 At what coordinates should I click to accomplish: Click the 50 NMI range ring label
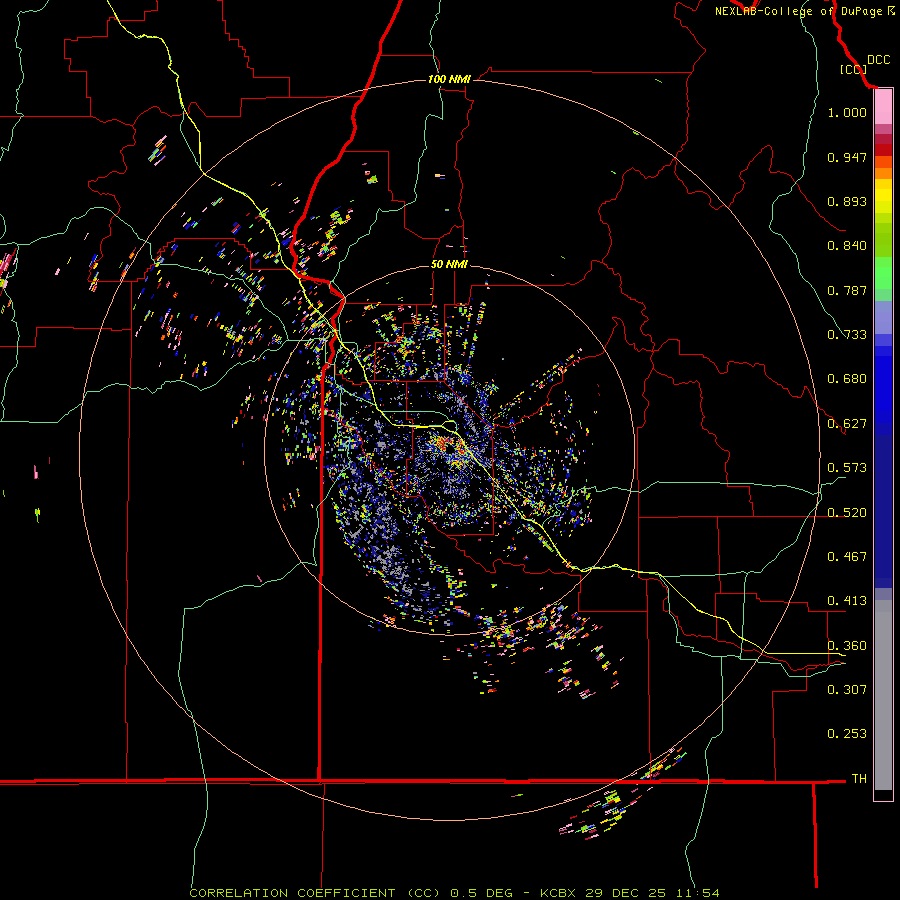pos(449,265)
